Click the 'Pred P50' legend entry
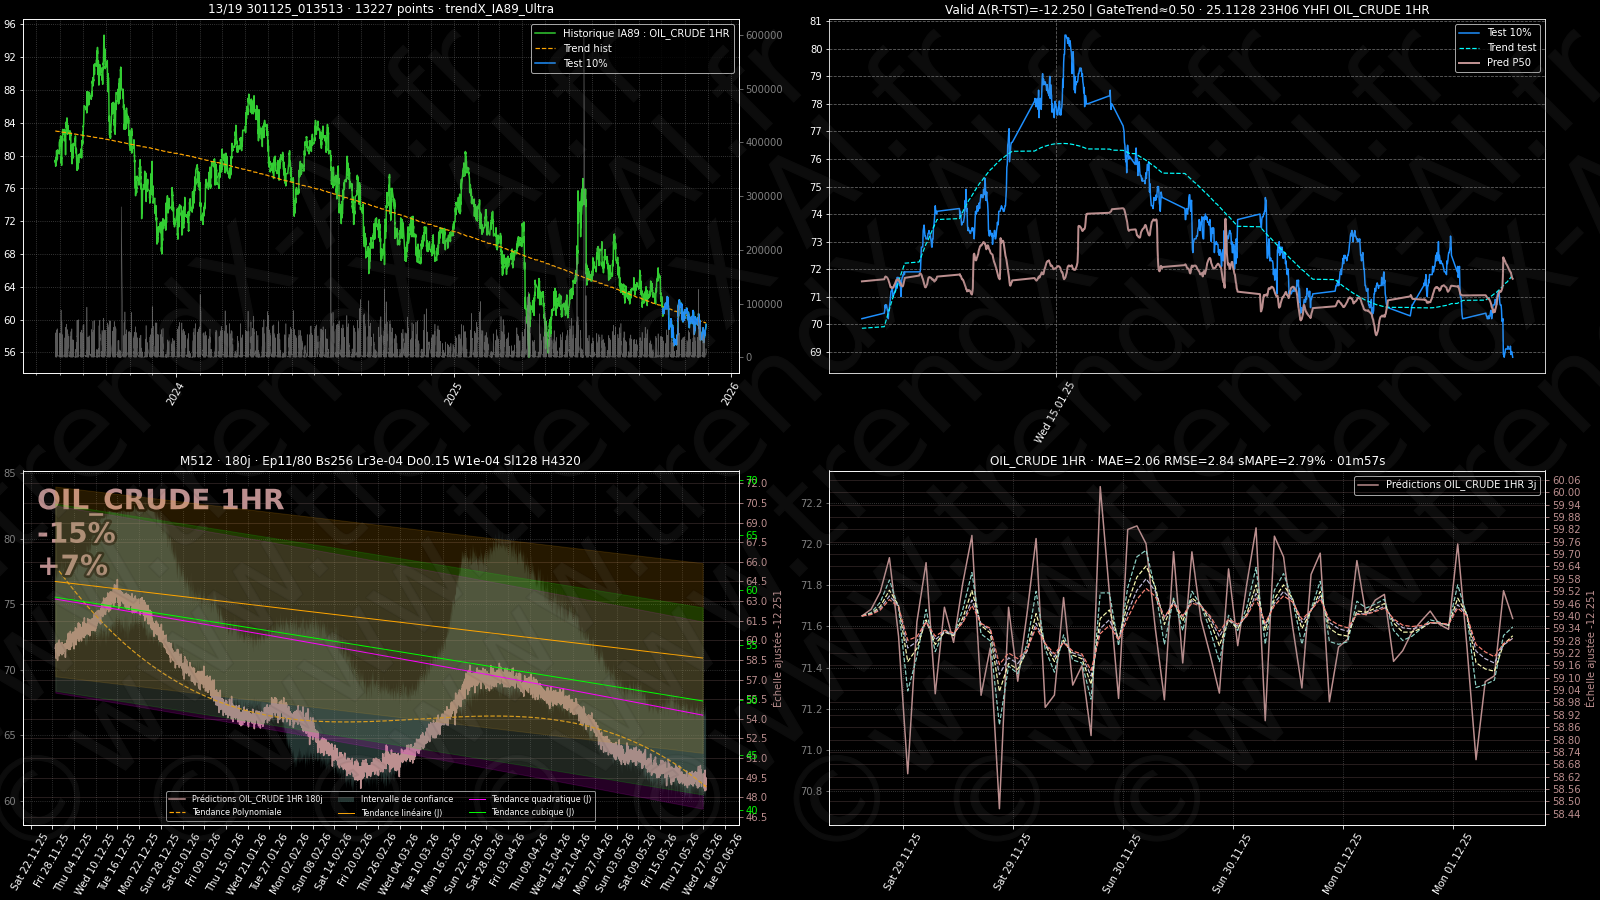Image resolution: width=1600 pixels, height=900 pixels. pos(1508,62)
